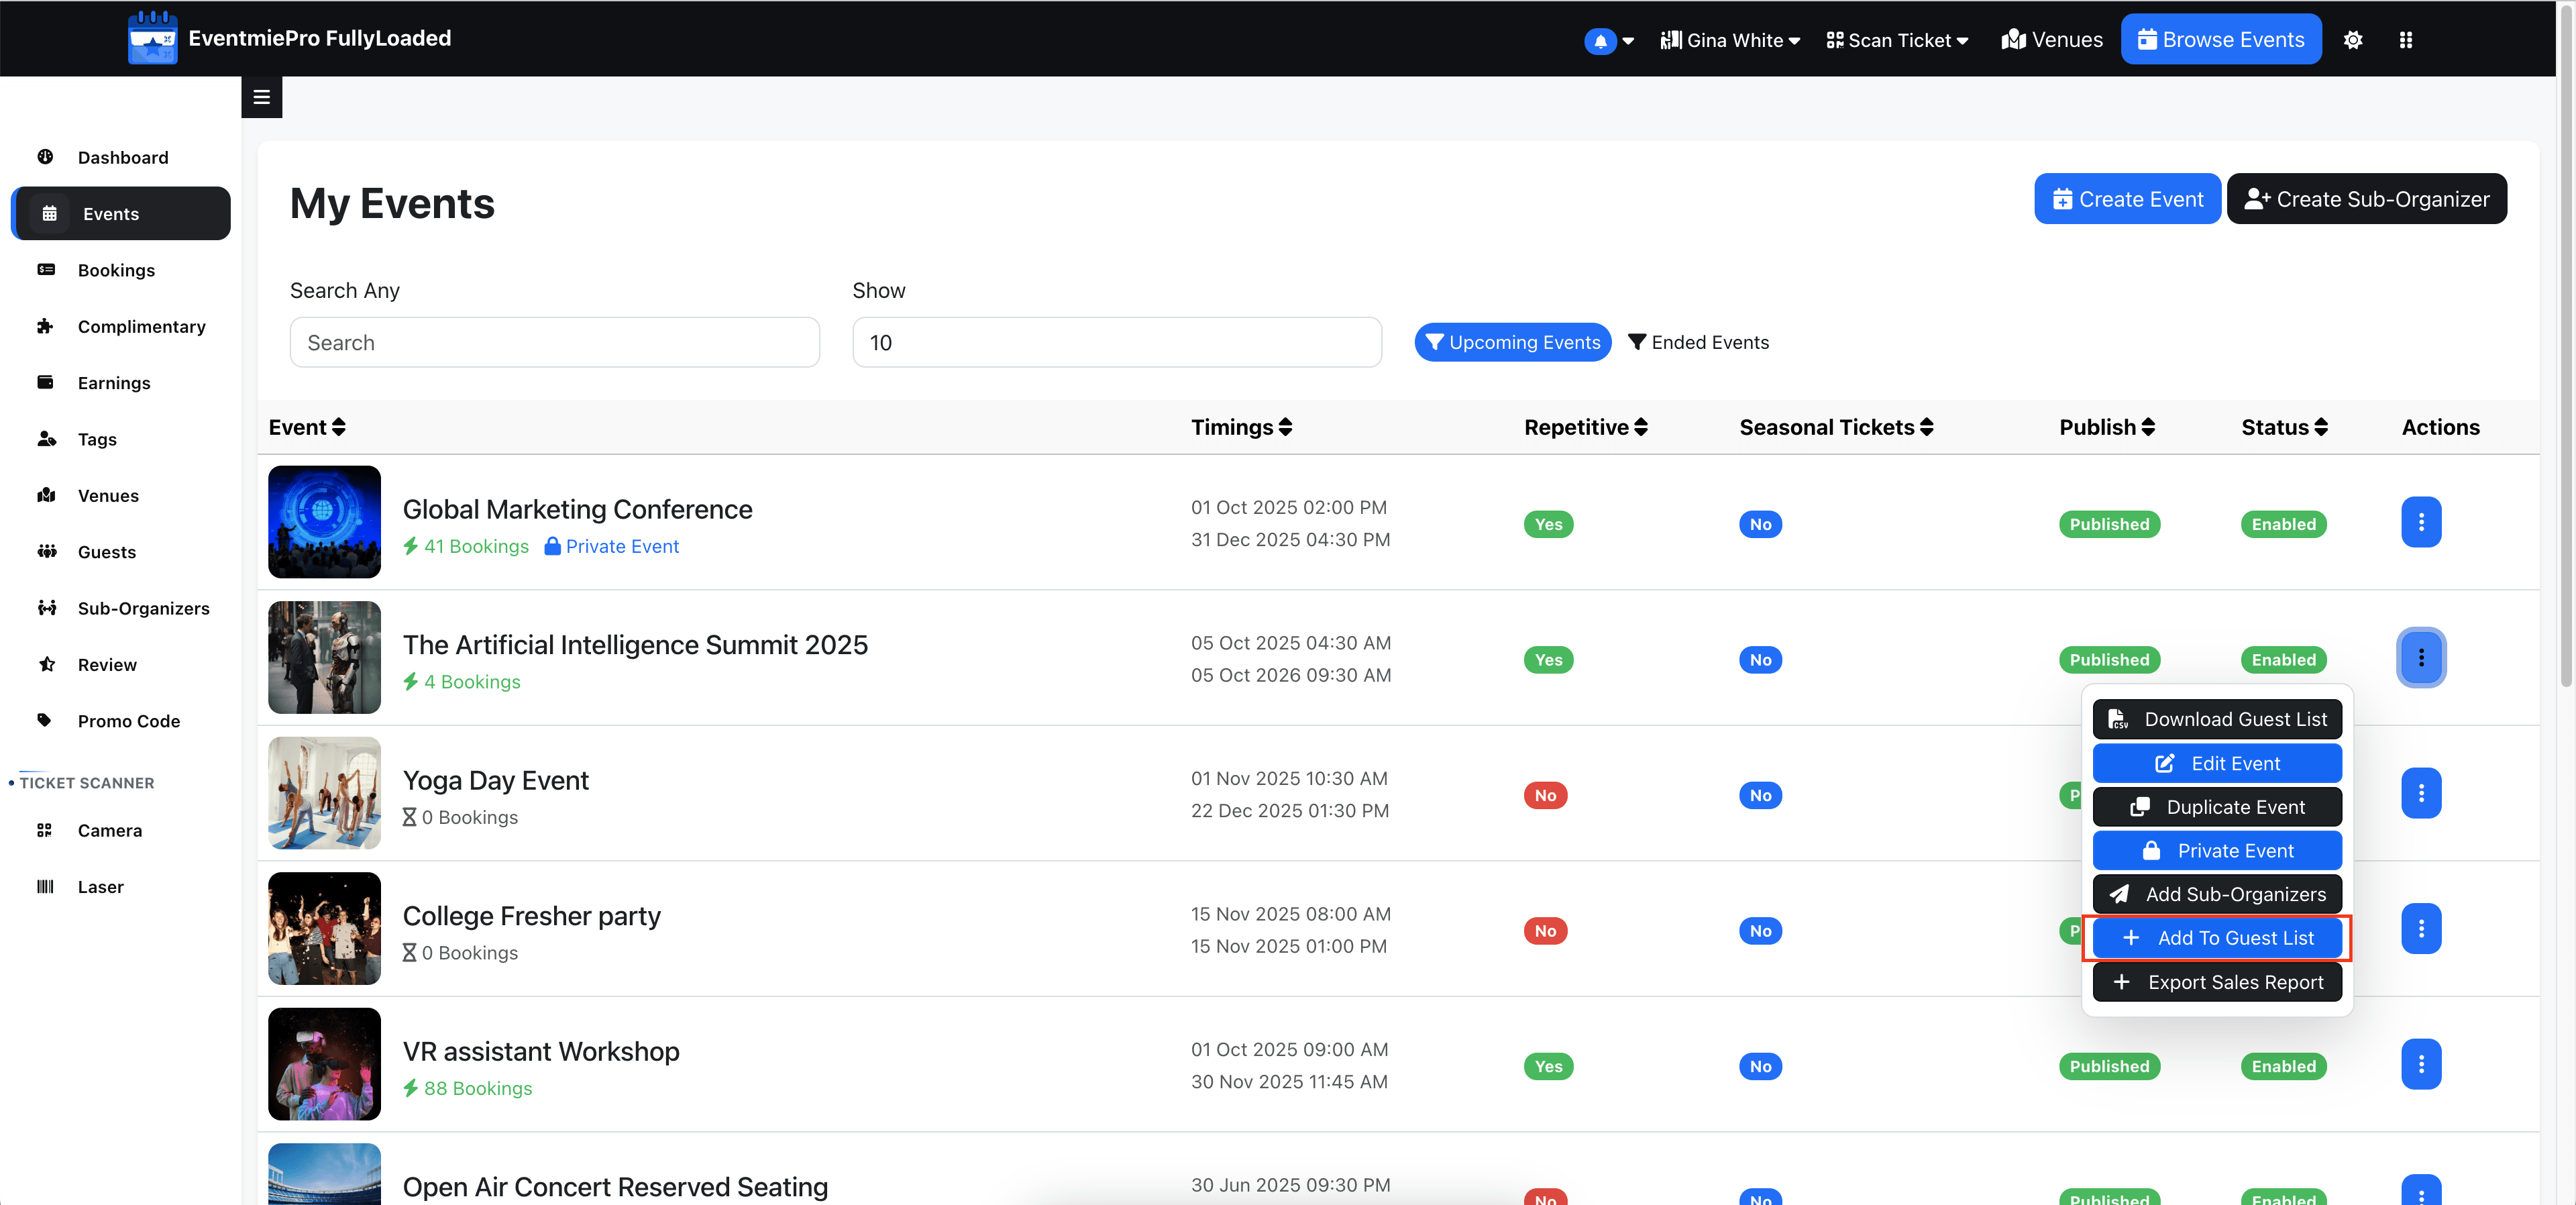Open Global Marketing Conference thumbnail
This screenshot has width=2576, height=1205.
[324, 522]
